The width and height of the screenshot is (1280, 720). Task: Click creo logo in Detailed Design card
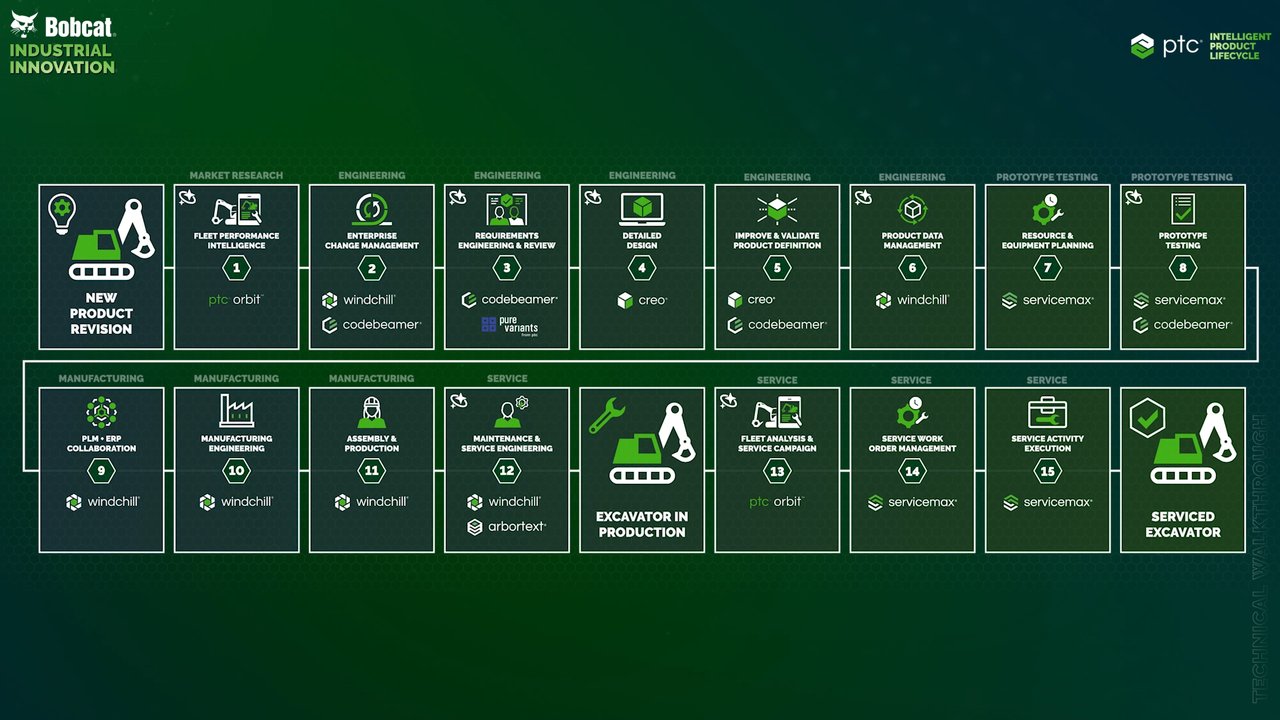tap(642, 300)
